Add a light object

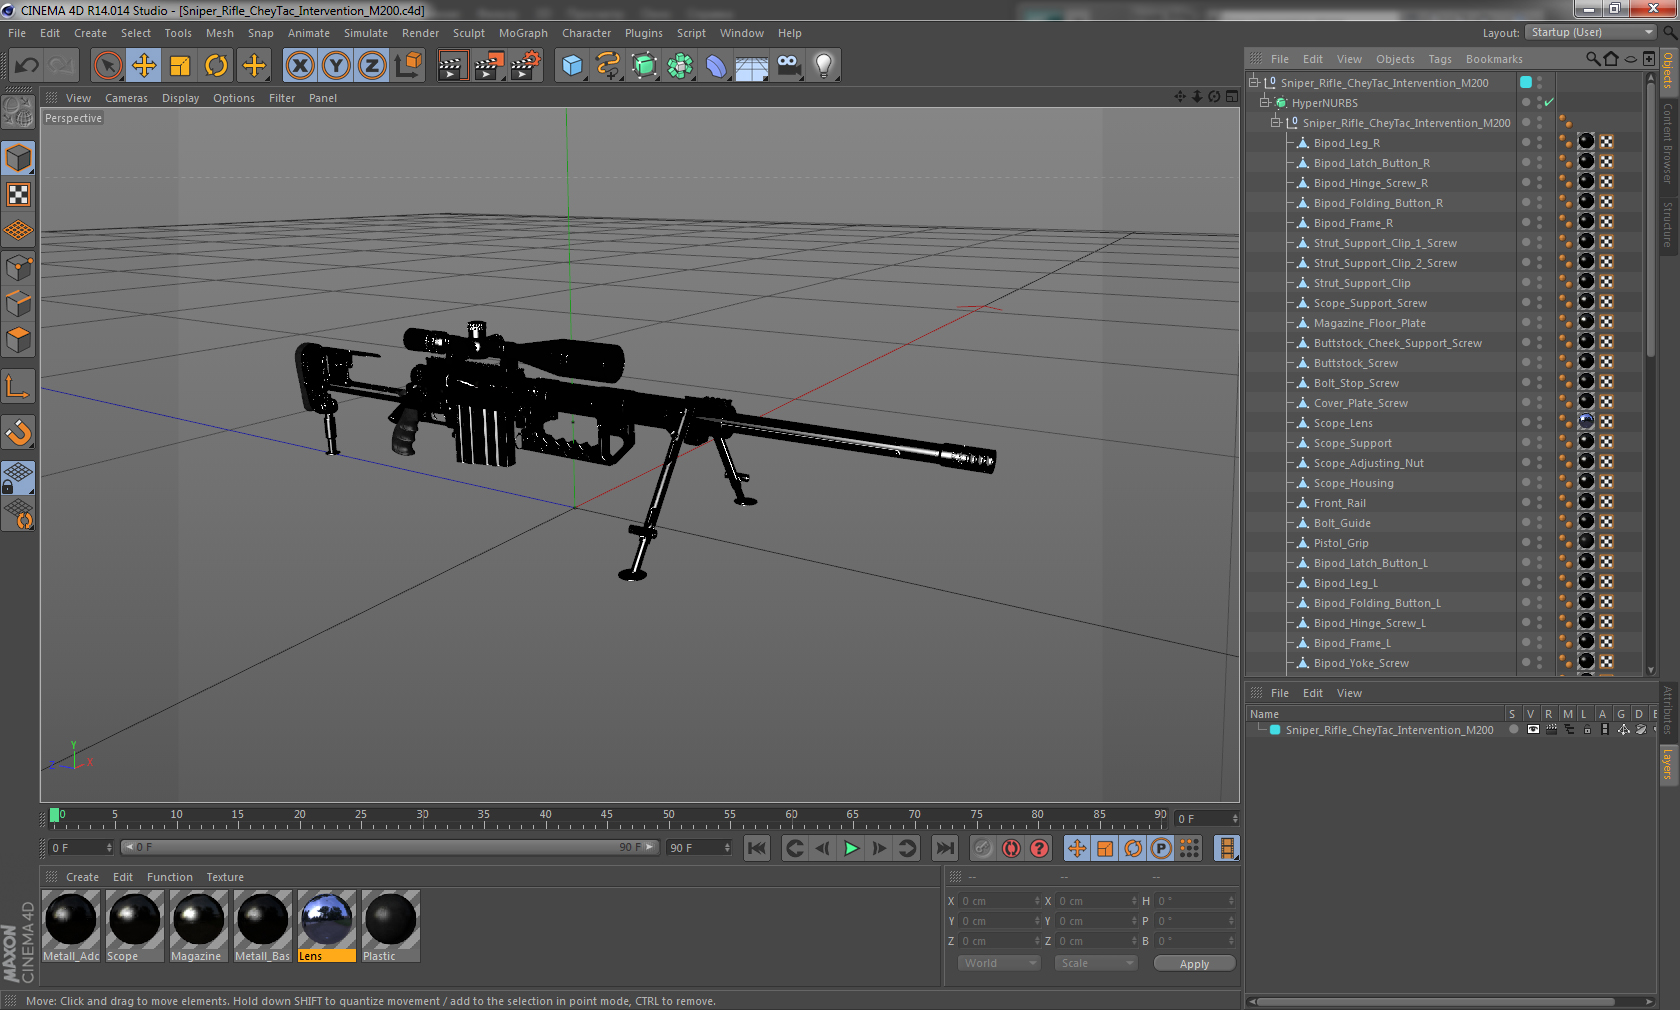(824, 66)
